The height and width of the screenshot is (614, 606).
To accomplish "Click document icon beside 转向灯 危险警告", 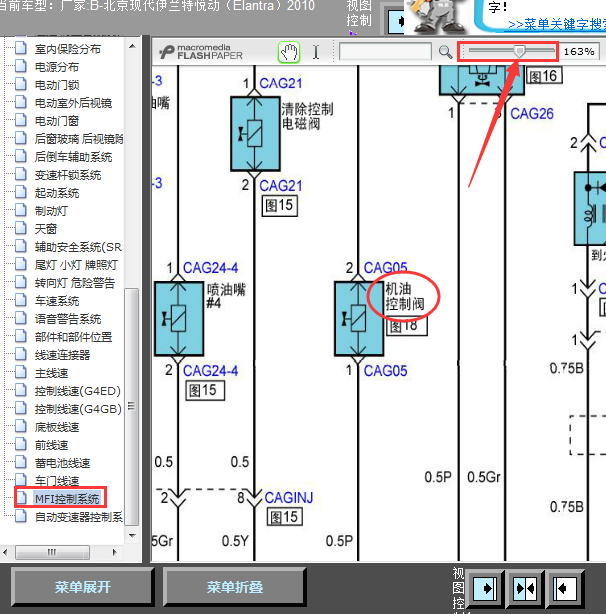I will coord(20,282).
